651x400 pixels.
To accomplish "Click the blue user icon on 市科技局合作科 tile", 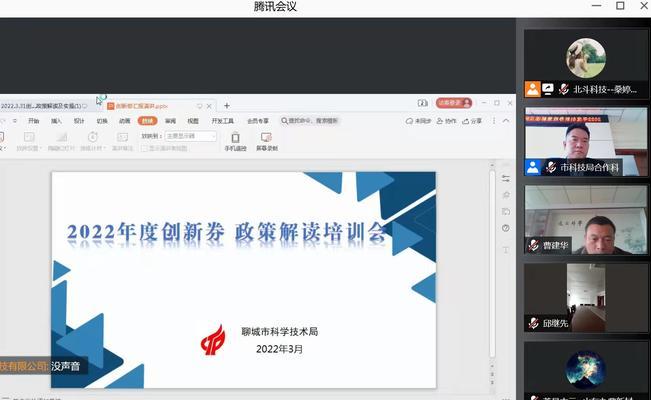I will pos(533,167).
